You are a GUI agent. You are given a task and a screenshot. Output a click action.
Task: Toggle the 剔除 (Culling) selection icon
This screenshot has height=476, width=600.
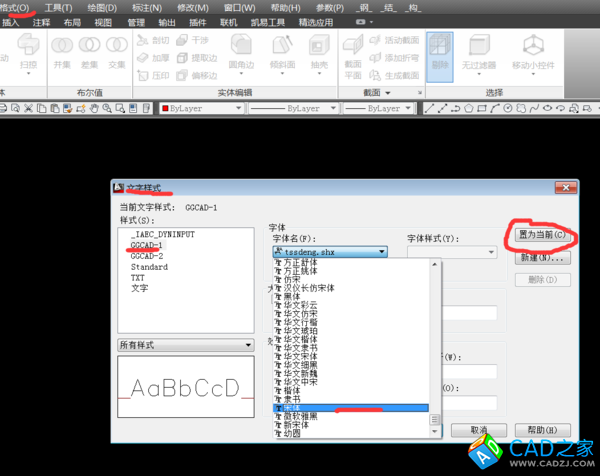(x=438, y=50)
